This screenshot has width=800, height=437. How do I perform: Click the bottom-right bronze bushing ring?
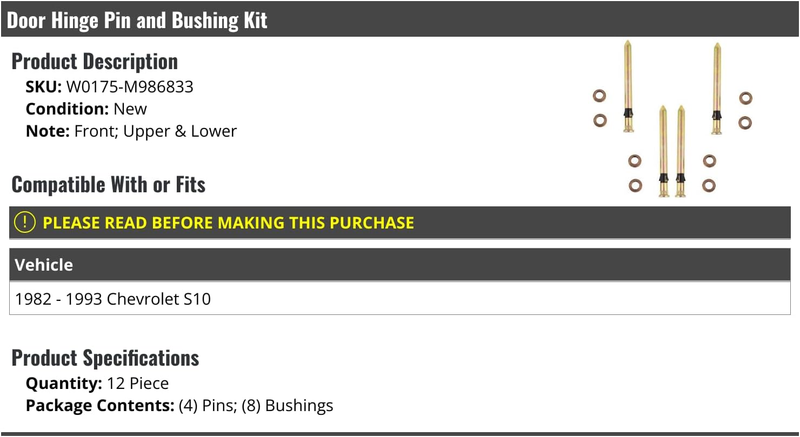pyautogui.click(x=709, y=185)
